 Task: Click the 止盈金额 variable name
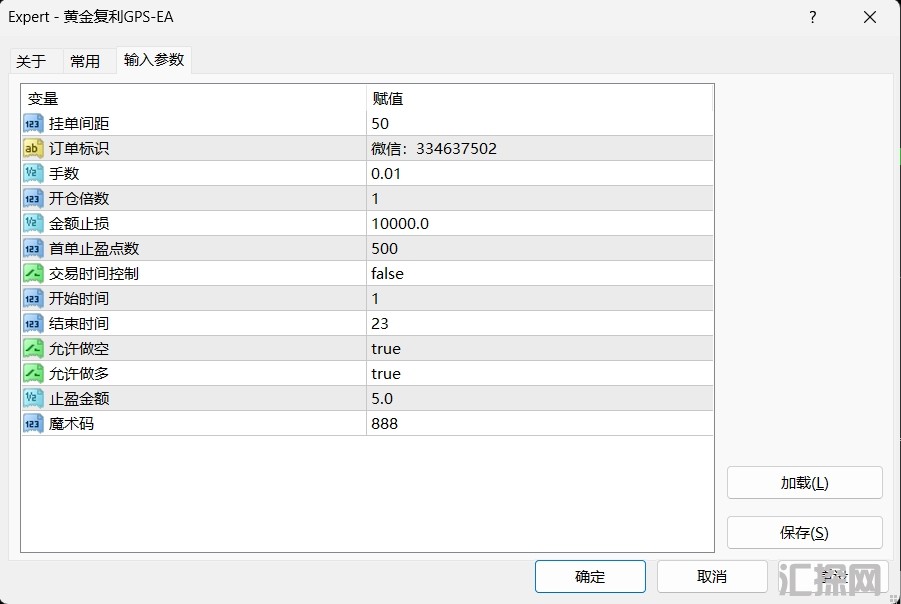click(79, 398)
